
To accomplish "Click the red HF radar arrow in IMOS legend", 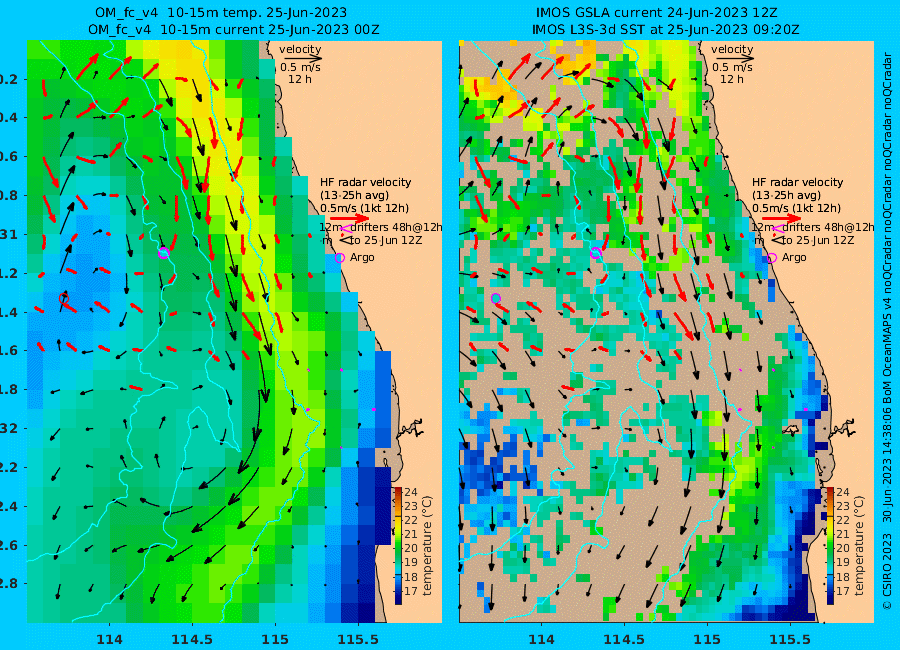I will 782,218.
